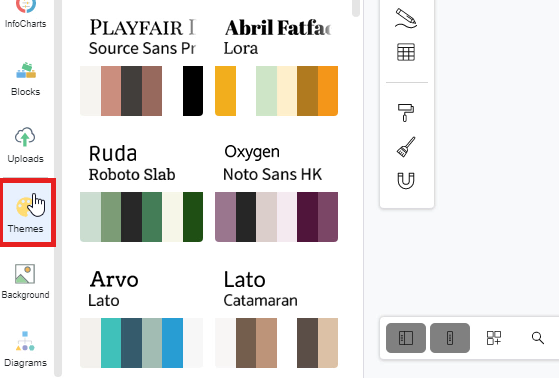Open the magnifier search tool

[538, 338]
